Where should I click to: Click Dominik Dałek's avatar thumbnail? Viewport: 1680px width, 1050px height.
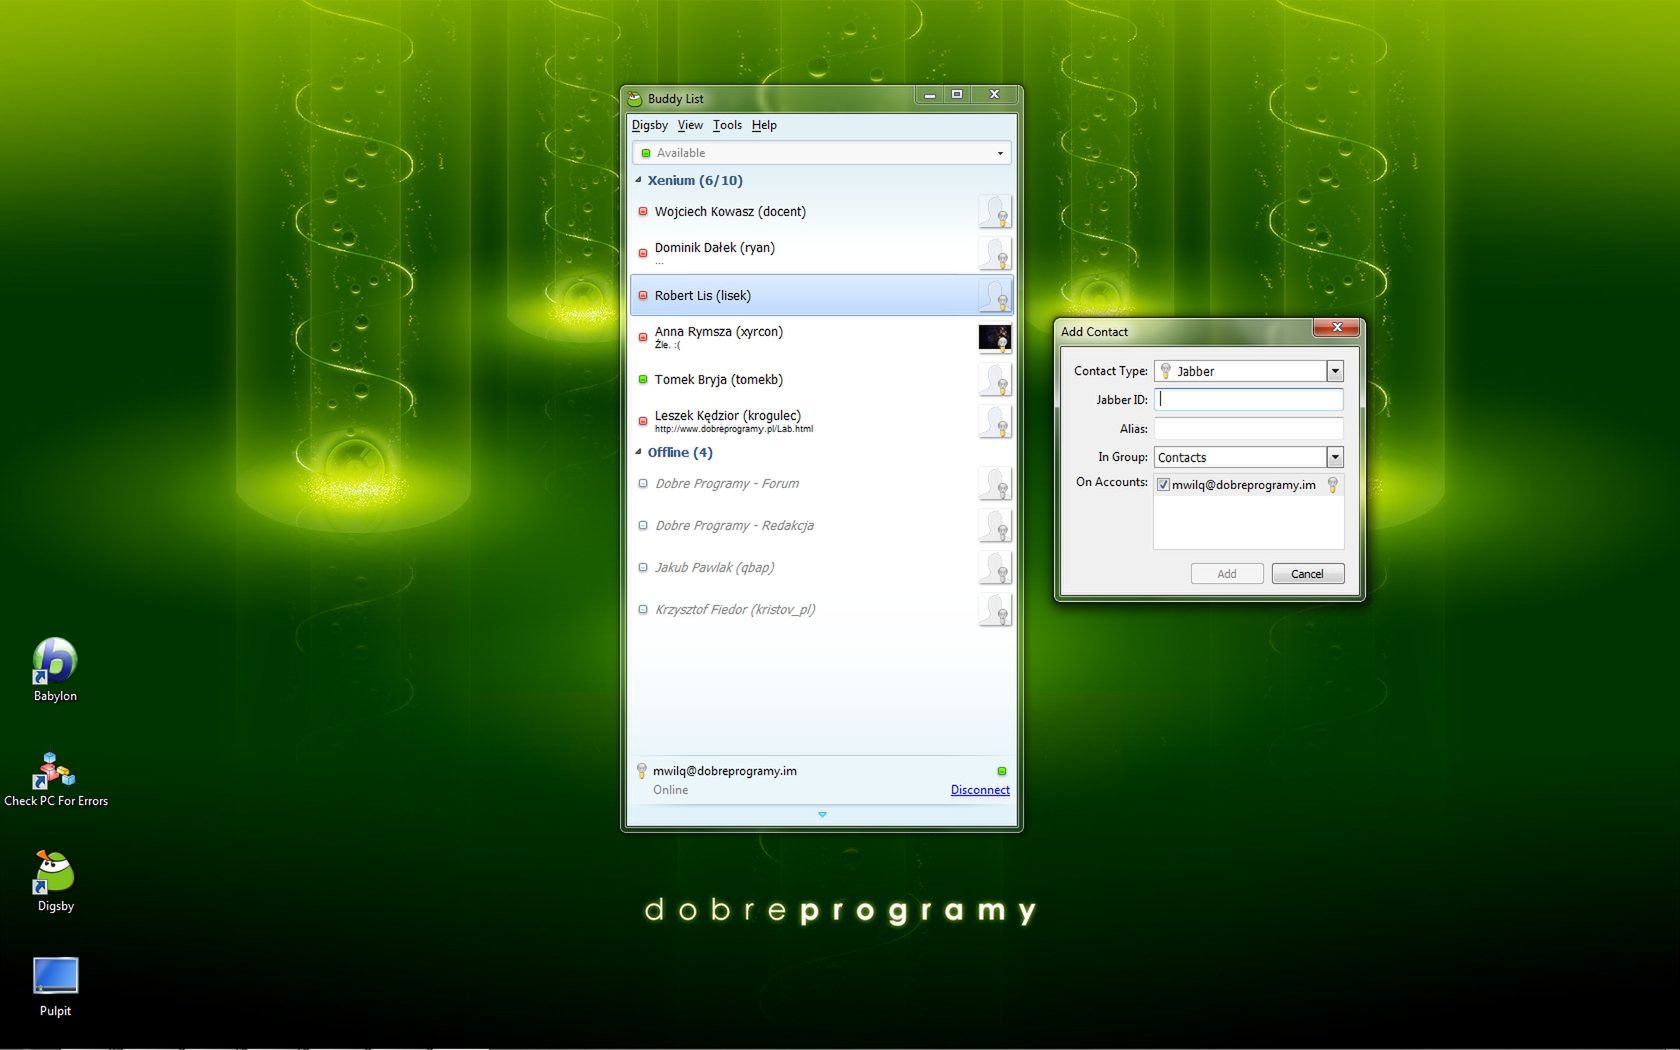point(995,254)
